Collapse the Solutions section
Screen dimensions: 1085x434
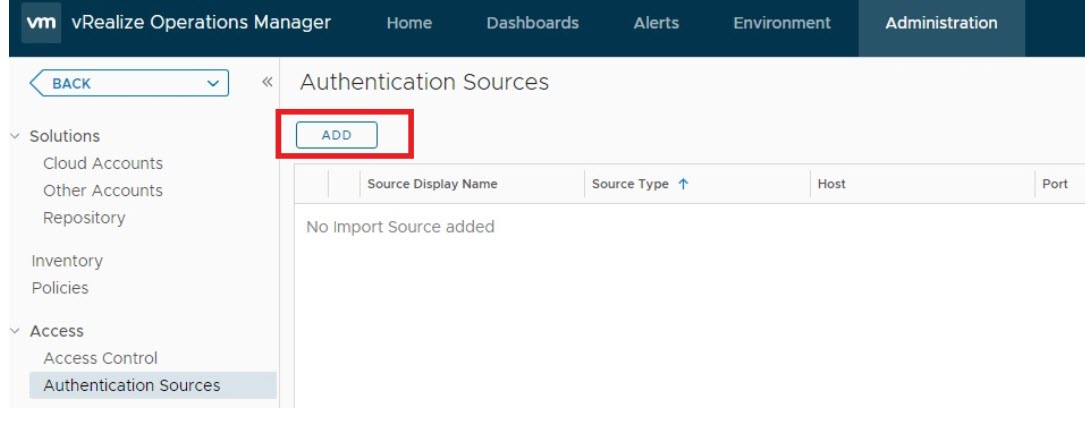[x=15, y=136]
